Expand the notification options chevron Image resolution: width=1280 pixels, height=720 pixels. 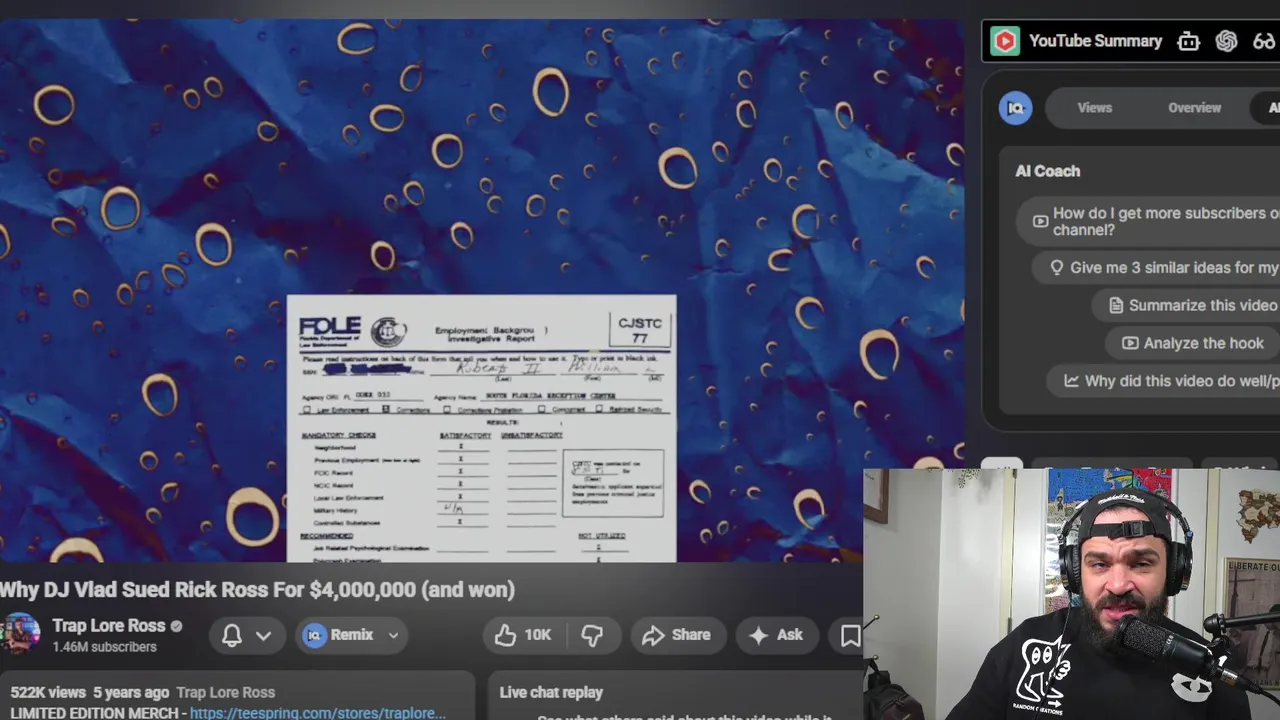click(263, 635)
